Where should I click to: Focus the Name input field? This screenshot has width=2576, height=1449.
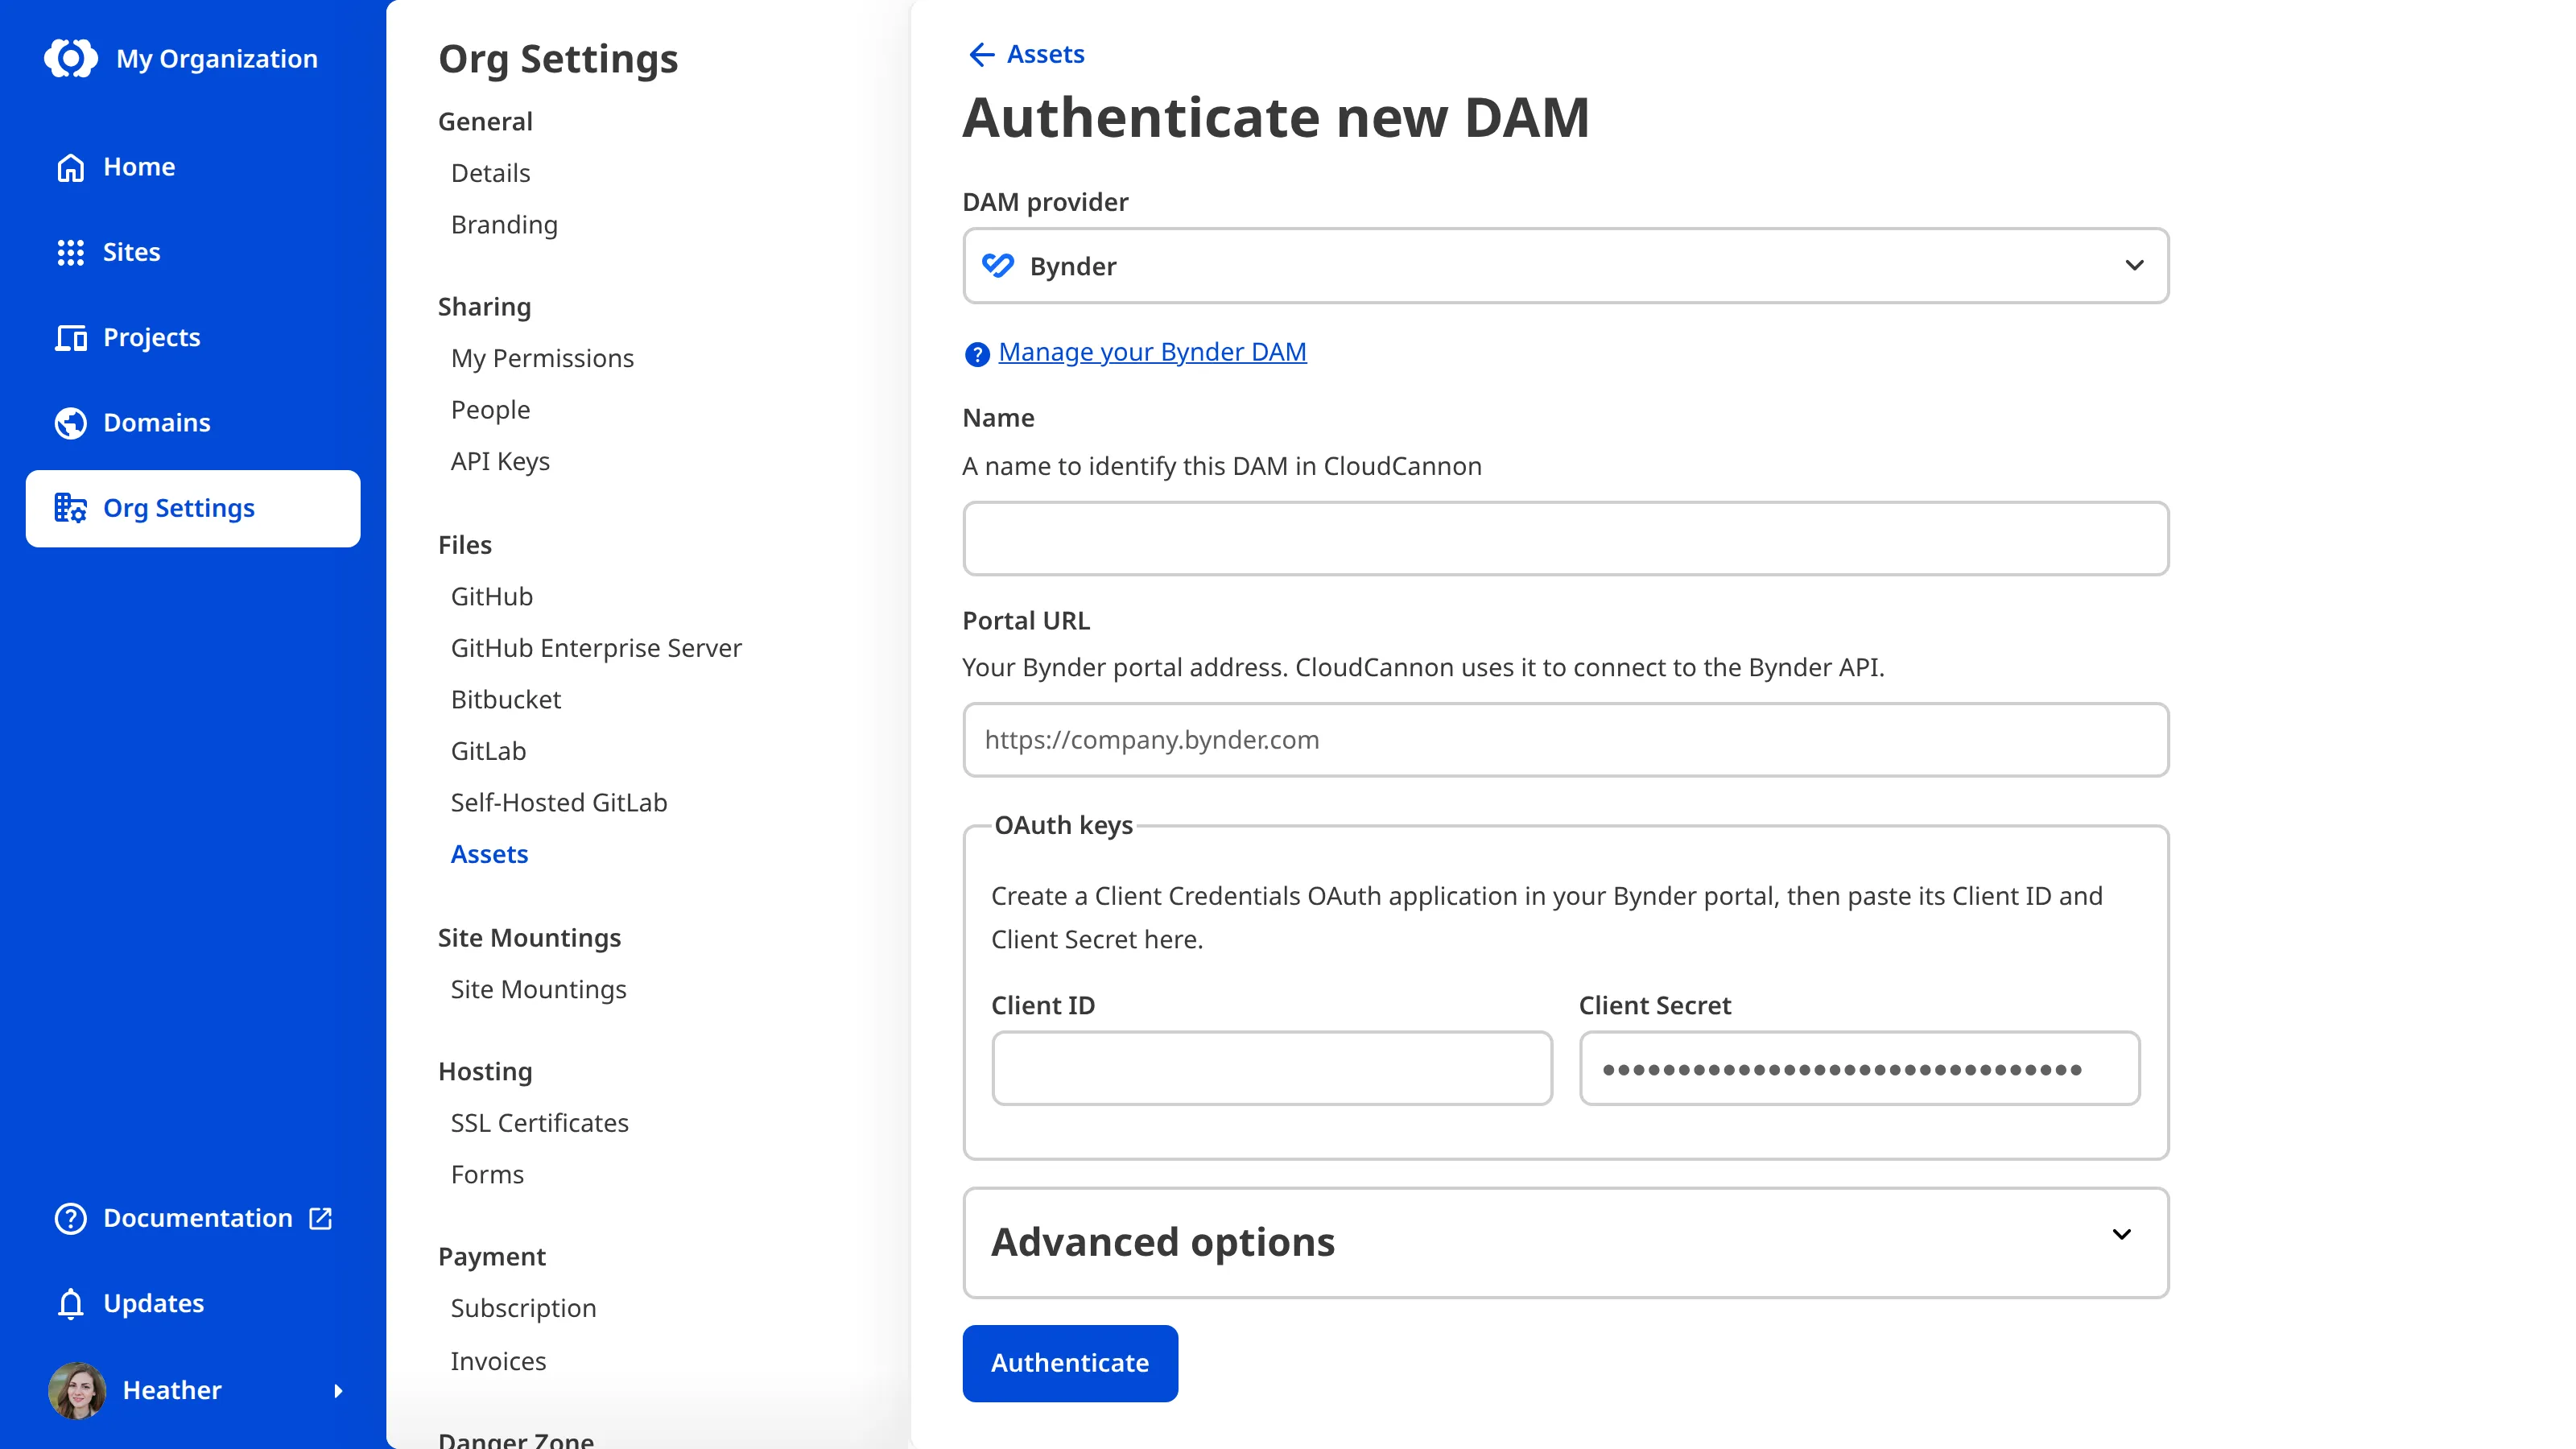[x=1565, y=538]
